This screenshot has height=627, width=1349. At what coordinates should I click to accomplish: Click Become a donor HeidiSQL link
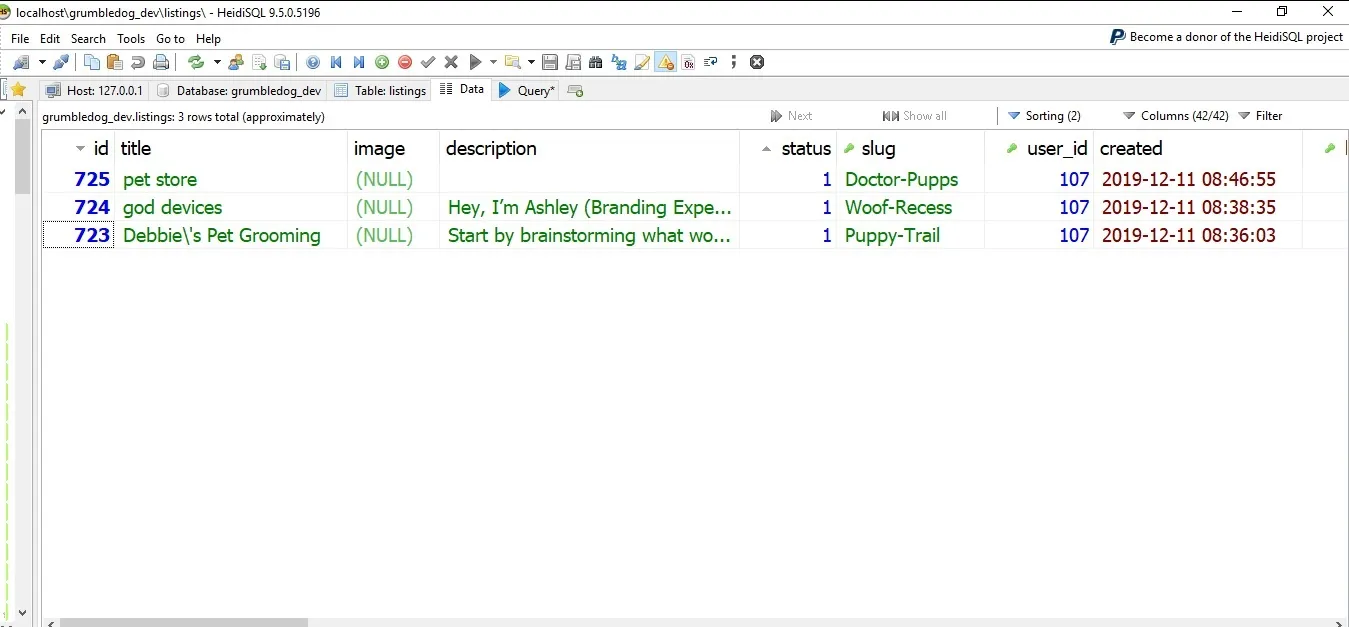coord(1226,37)
